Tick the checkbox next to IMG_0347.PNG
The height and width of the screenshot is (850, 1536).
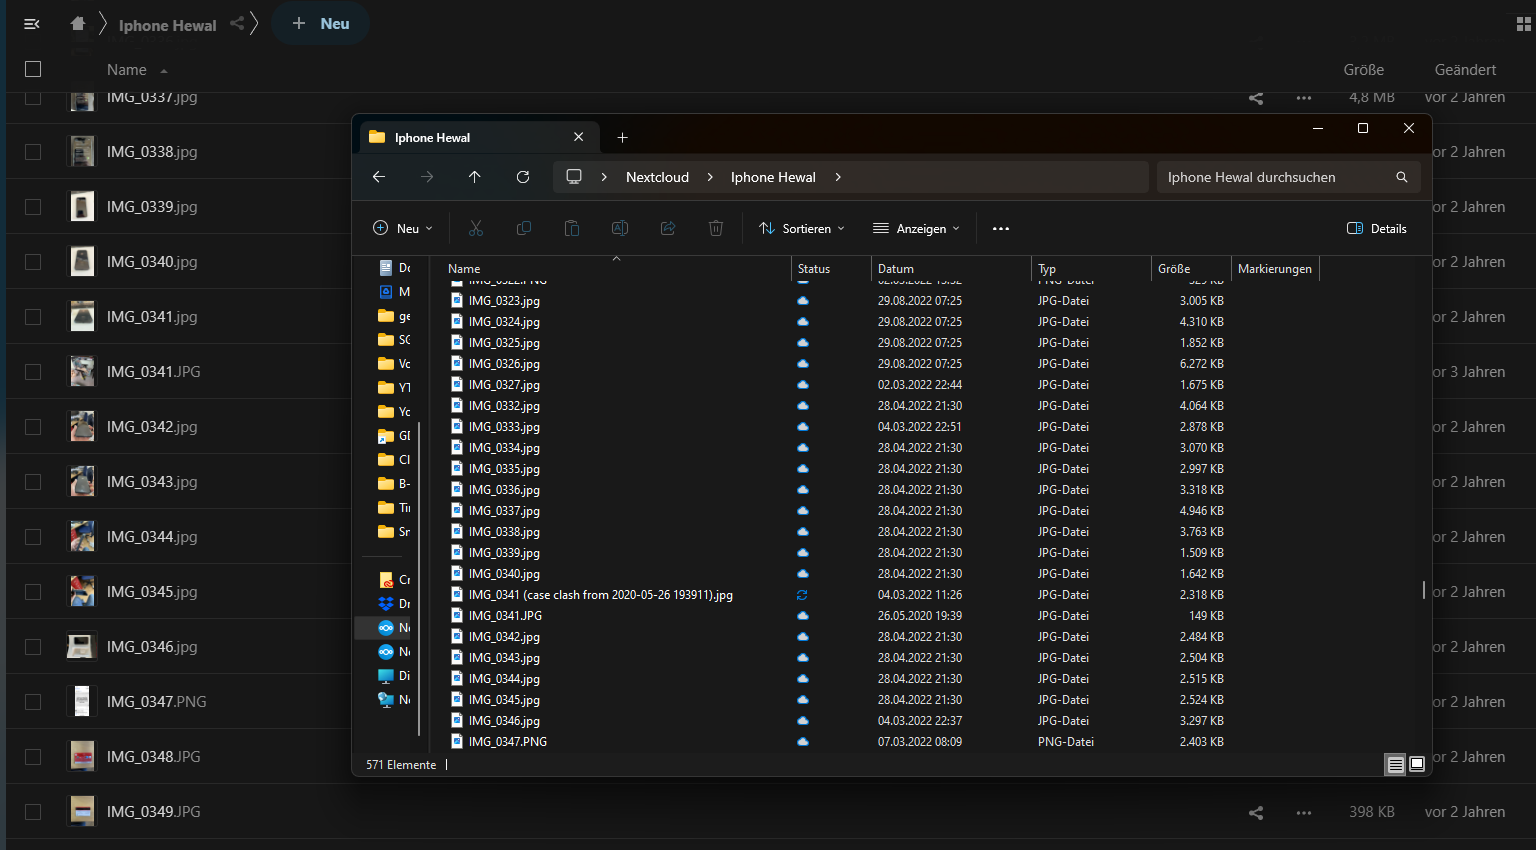[33, 702]
